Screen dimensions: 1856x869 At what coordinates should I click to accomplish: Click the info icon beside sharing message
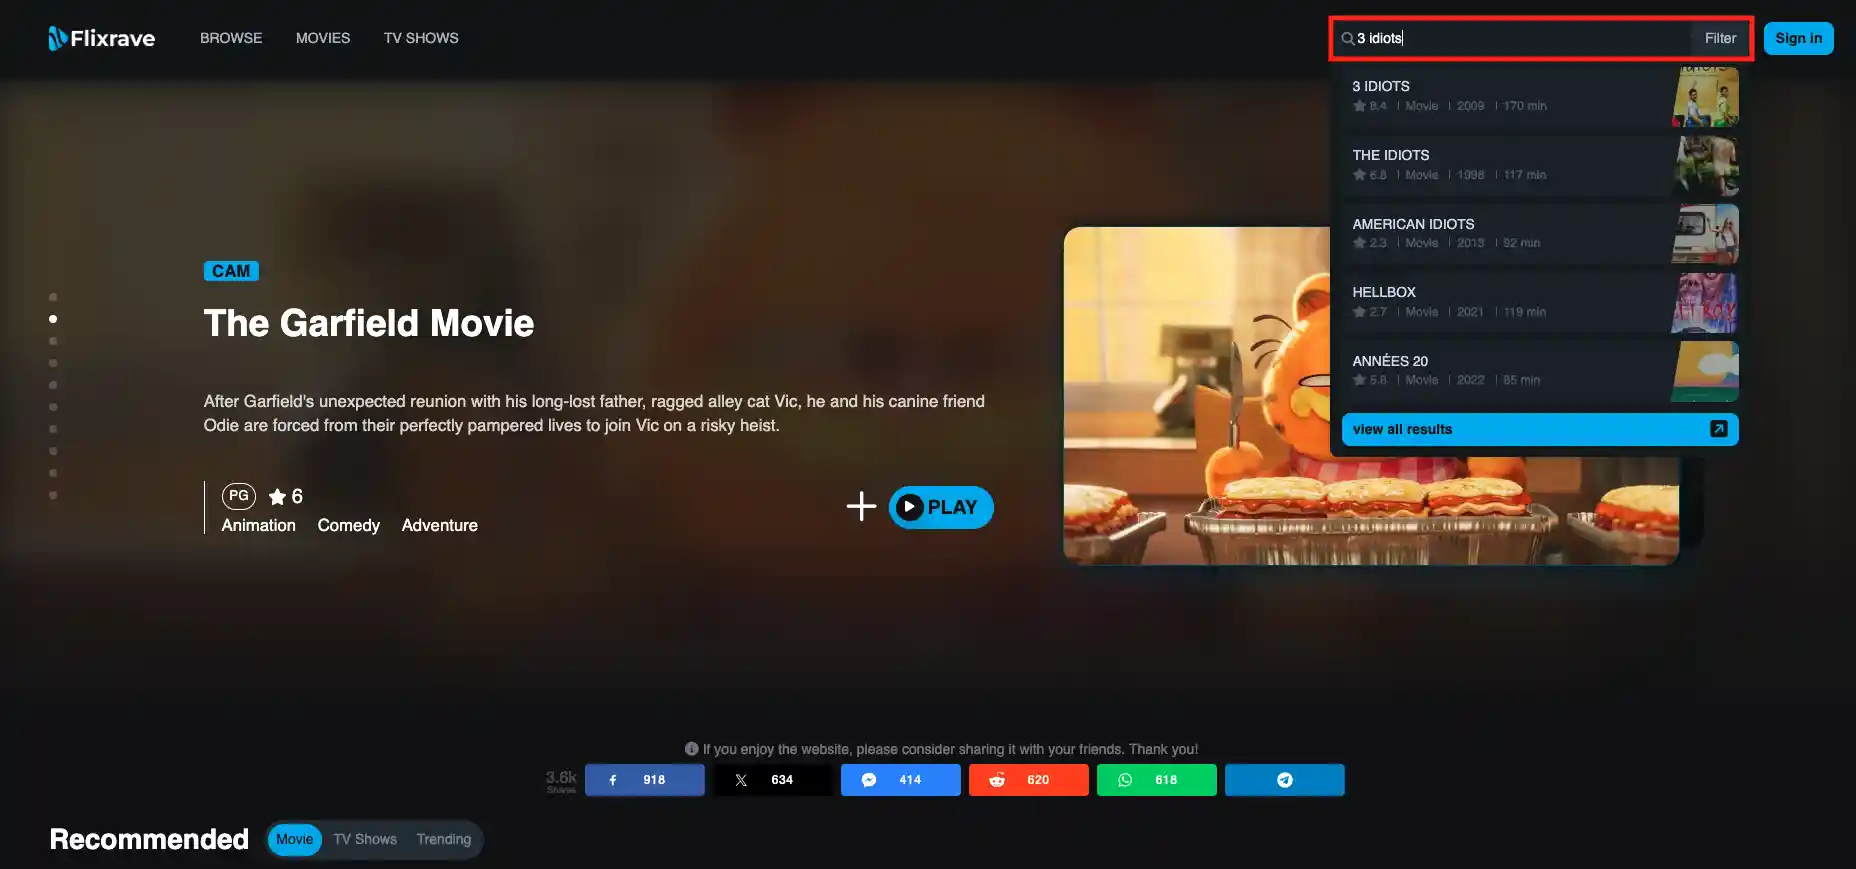(691, 749)
